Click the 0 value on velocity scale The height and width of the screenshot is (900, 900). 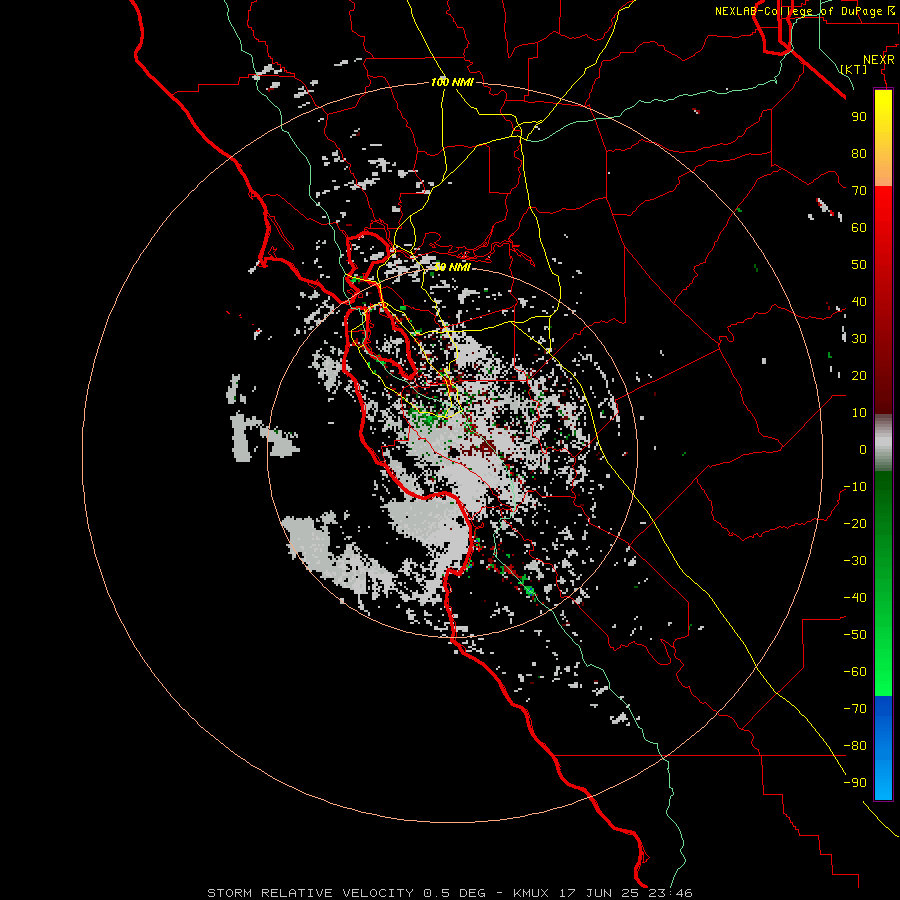click(x=863, y=449)
